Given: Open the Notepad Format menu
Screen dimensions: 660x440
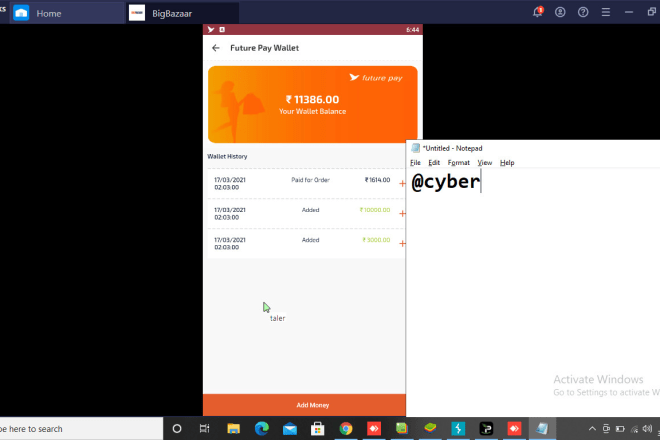Looking at the screenshot, I should [458, 162].
